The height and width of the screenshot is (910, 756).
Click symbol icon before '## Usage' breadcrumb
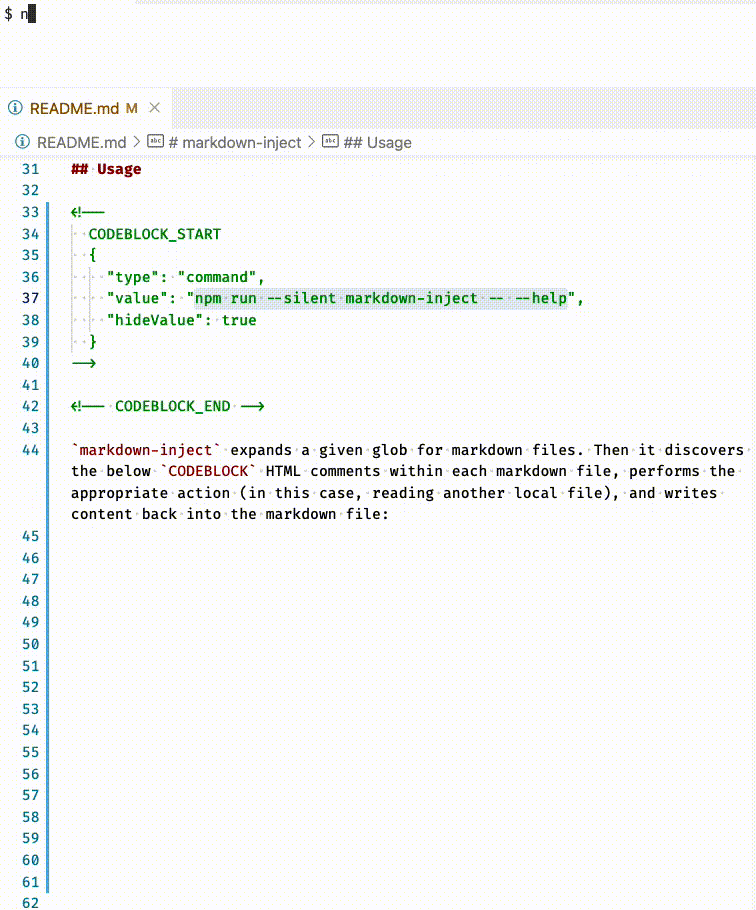pyautogui.click(x=330, y=141)
